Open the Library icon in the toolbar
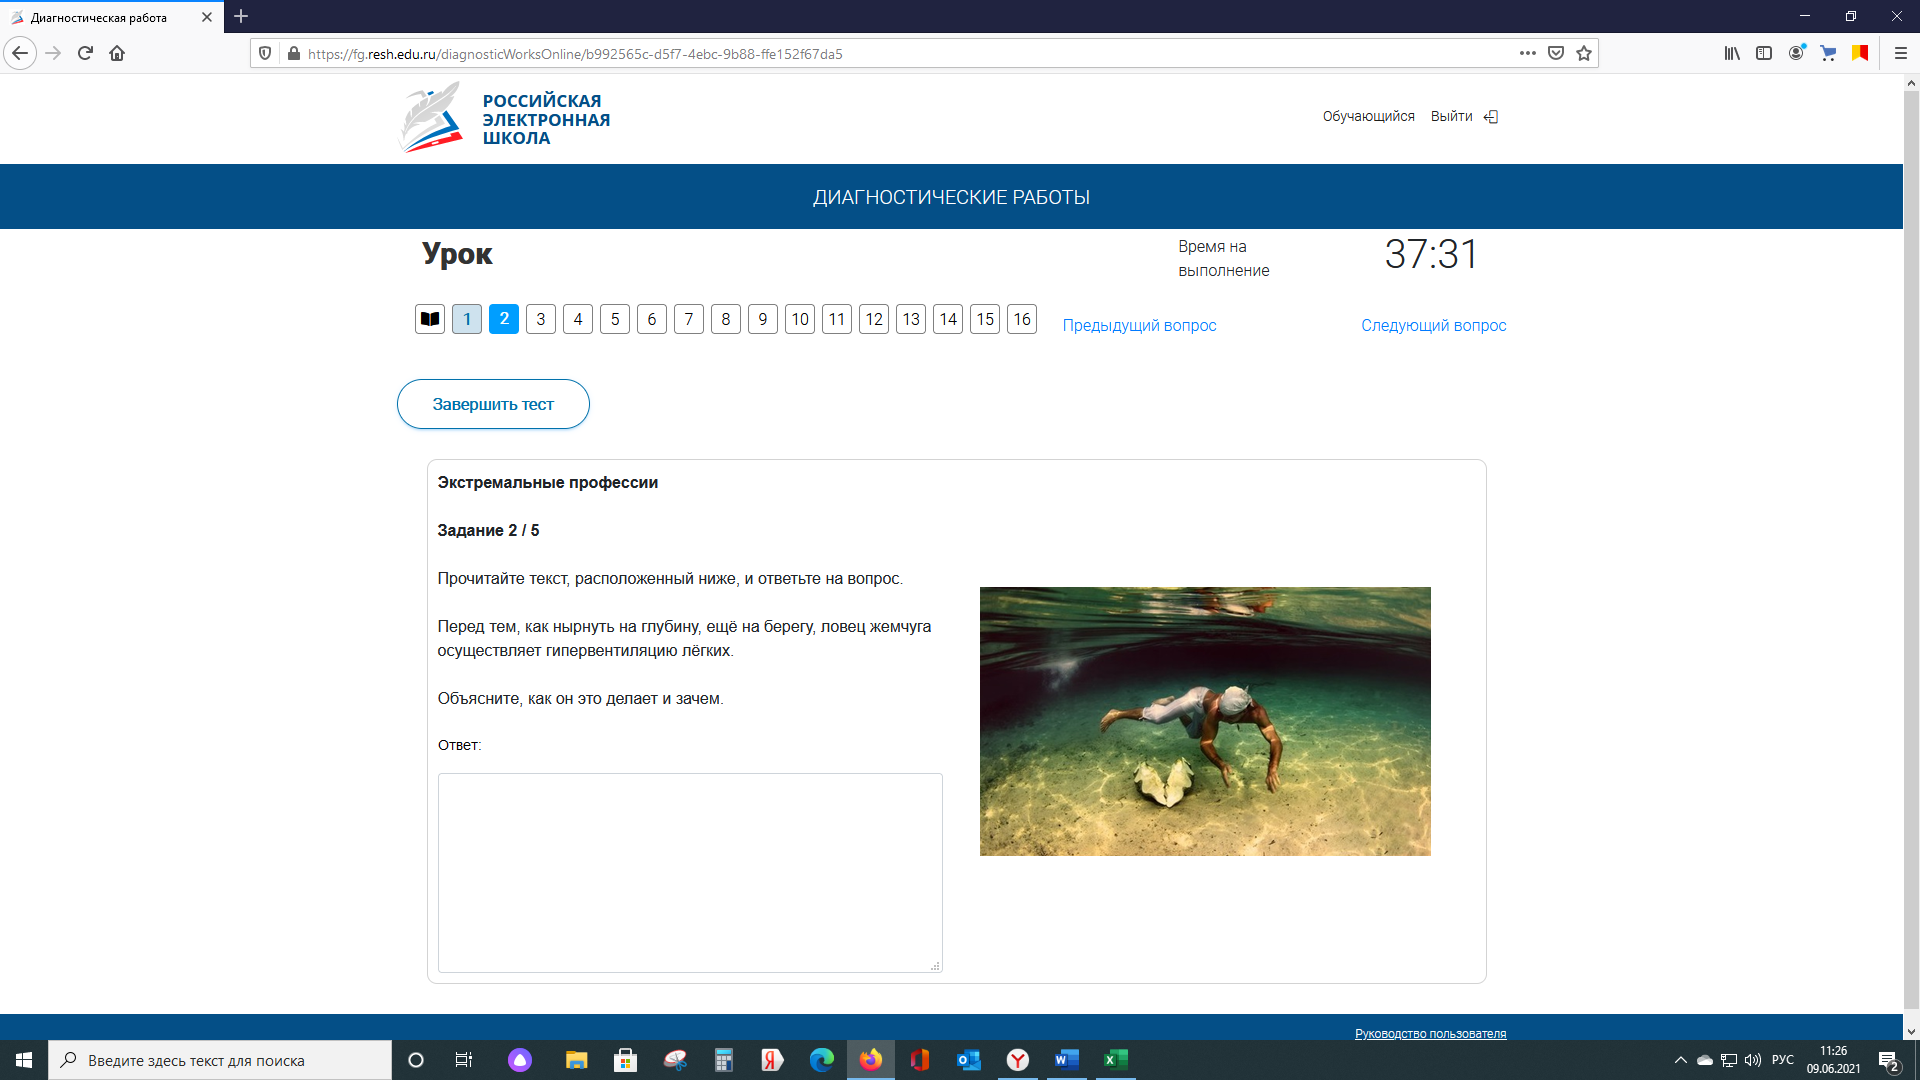This screenshot has height=1080, width=1920. [x=1732, y=53]
